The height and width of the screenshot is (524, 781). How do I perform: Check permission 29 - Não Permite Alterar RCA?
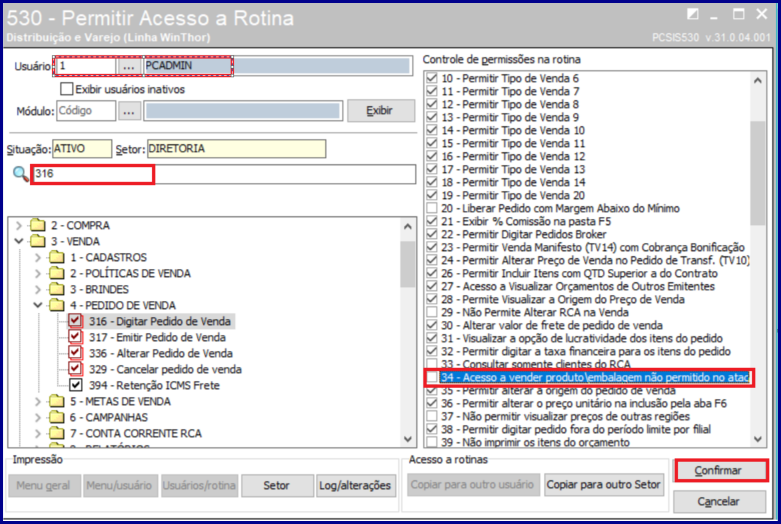click(432, 312)
